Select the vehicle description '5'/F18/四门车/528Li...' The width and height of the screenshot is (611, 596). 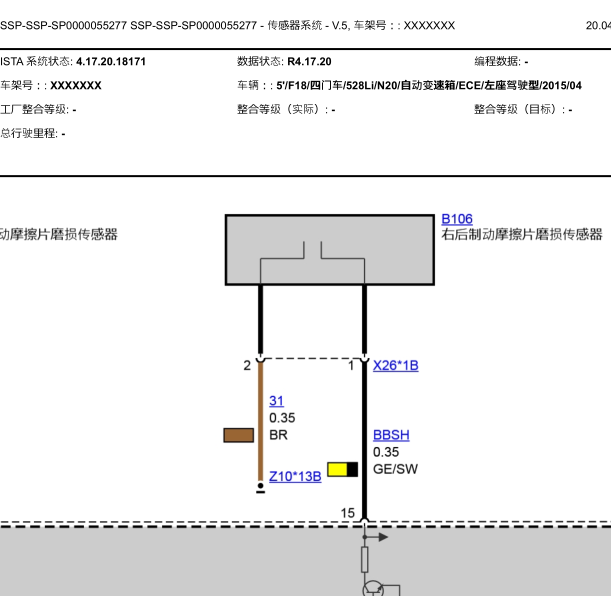pos(429,85)
